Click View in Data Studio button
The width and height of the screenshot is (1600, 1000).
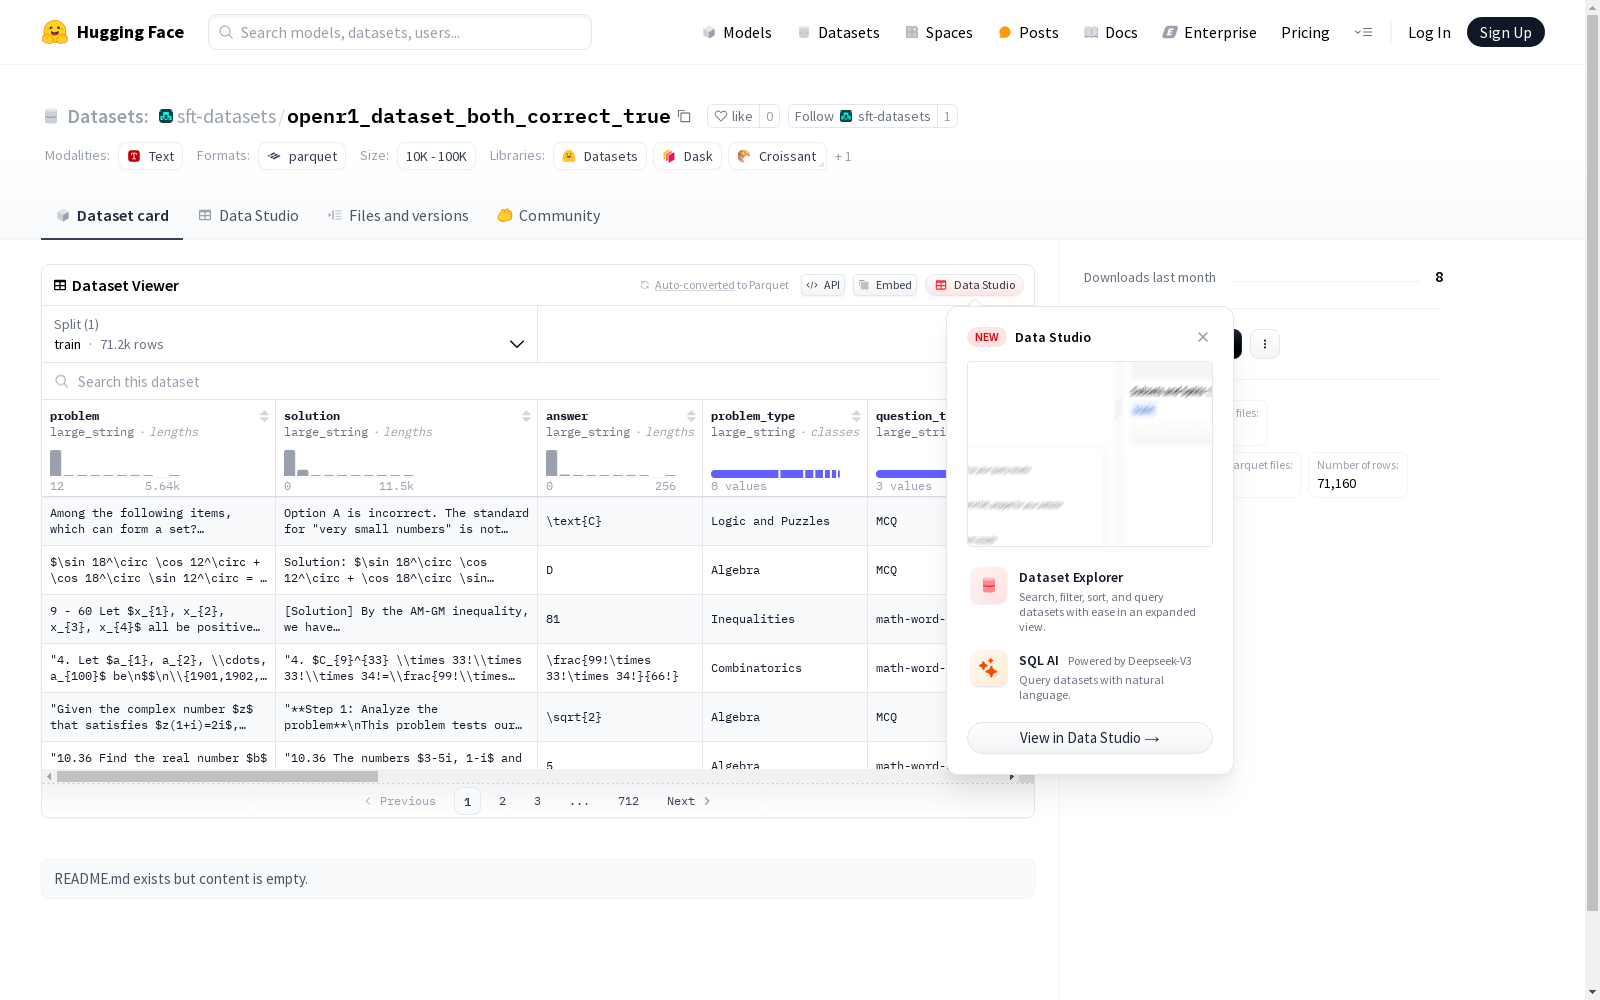click(1090, 738)
